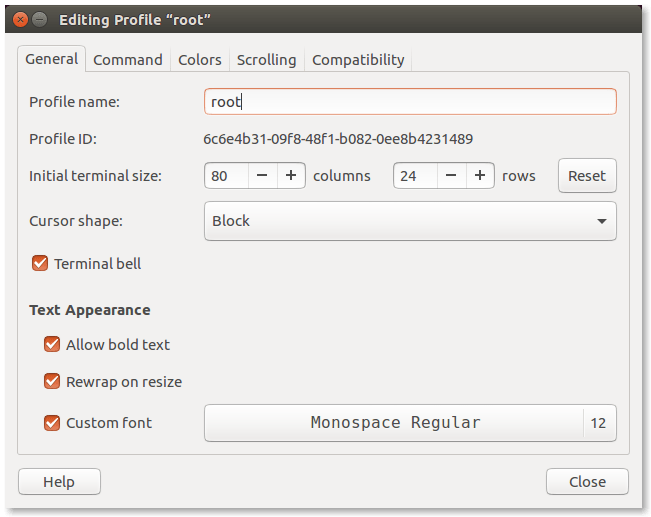Open the Monospace Regular font chooser
Screen dimensions: 651x517
pyautogui.click(x=410, y=423)
